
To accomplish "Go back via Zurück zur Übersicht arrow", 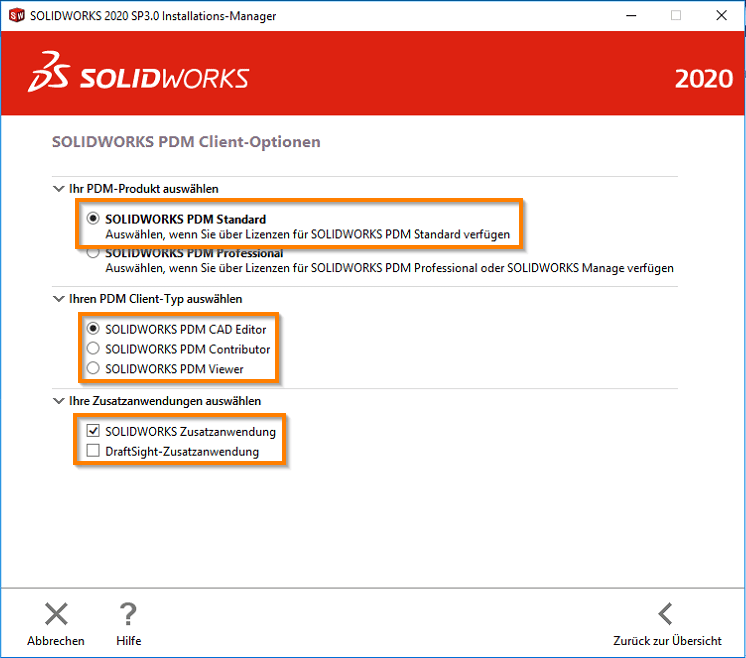I will (x=666, y=614).
